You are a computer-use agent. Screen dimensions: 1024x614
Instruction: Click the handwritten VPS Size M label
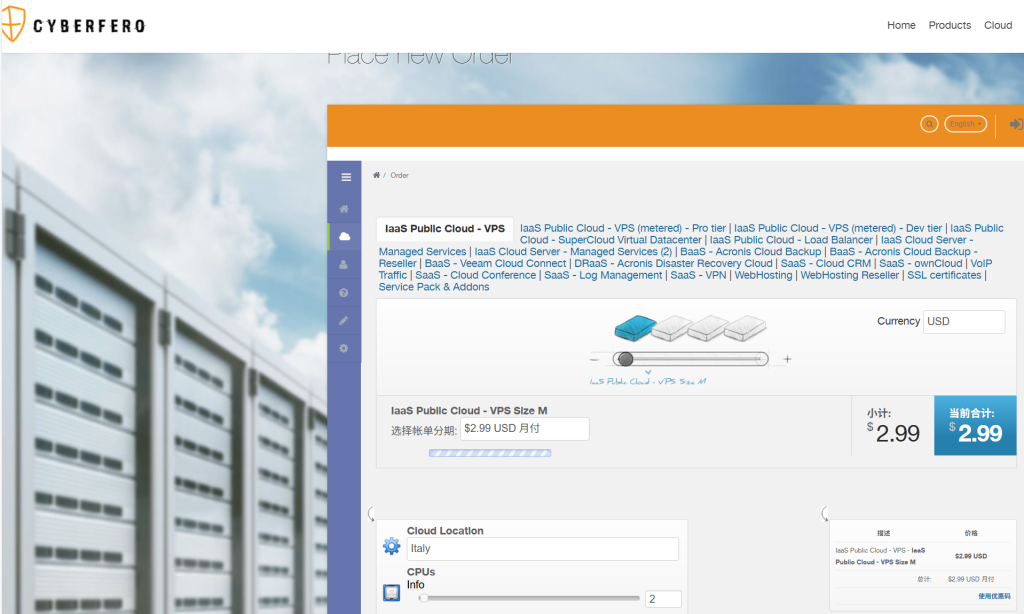click(648, 381)
